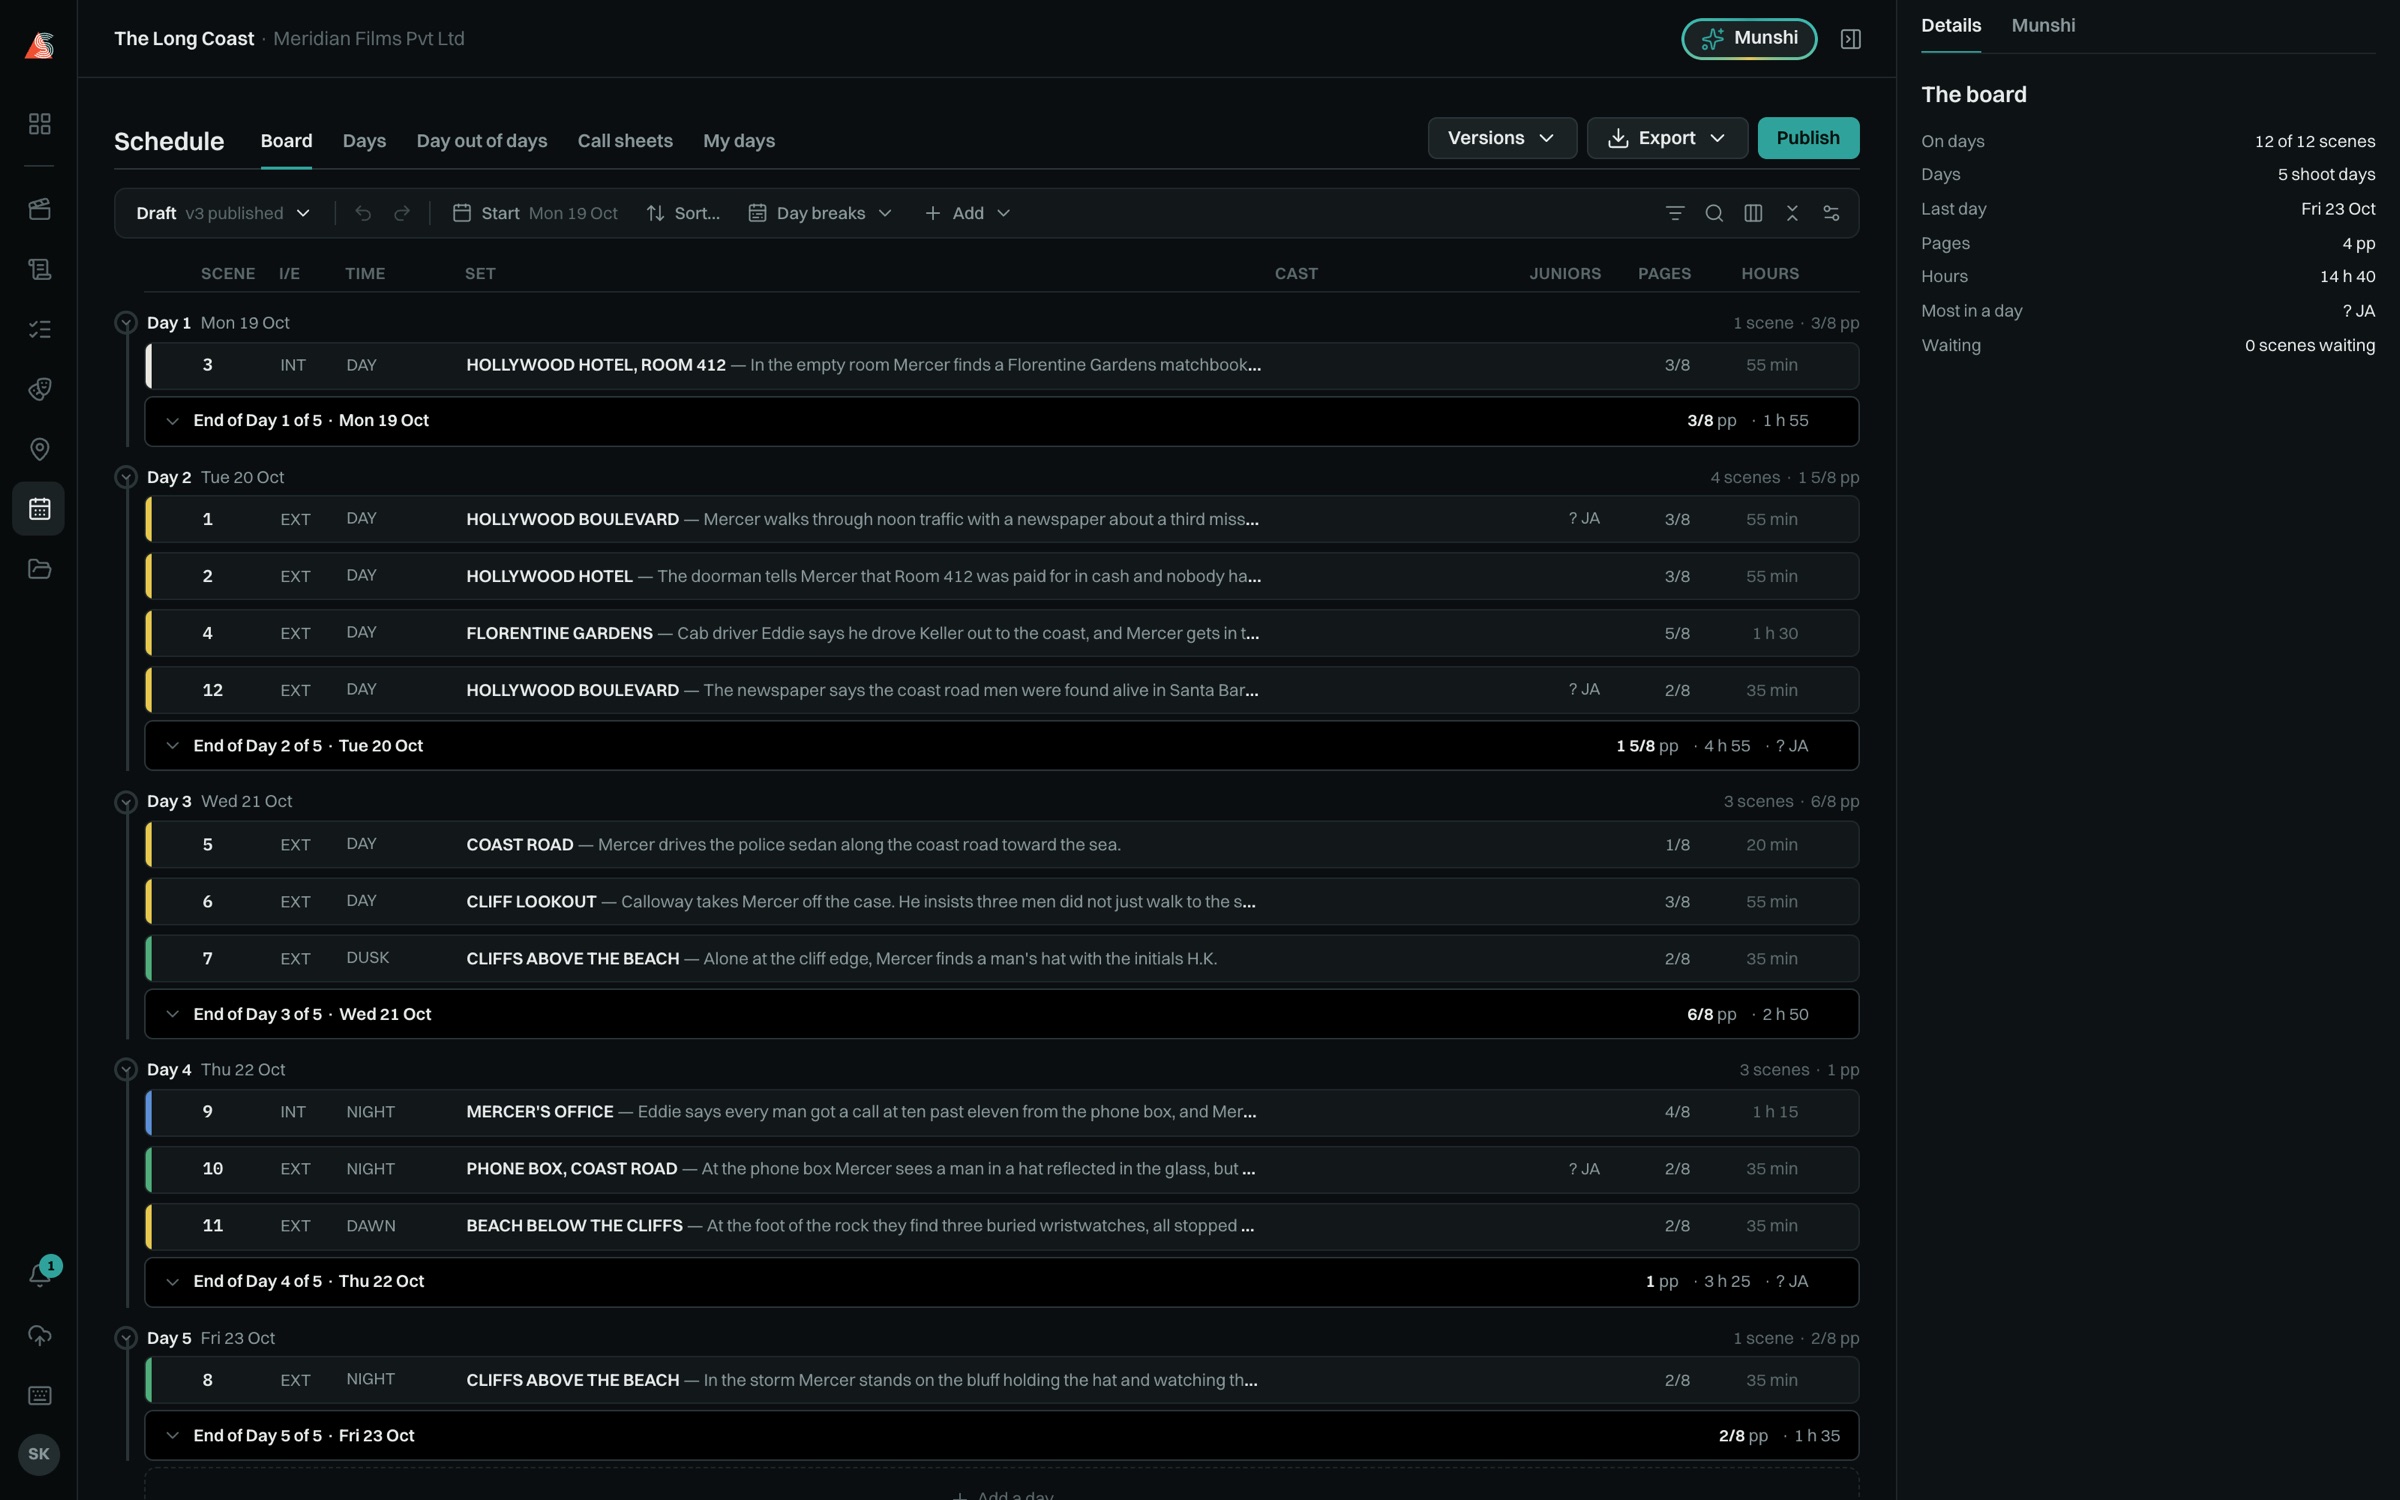Open the display settings sliders icon
The image size is (2400, 1500).
1831,213
